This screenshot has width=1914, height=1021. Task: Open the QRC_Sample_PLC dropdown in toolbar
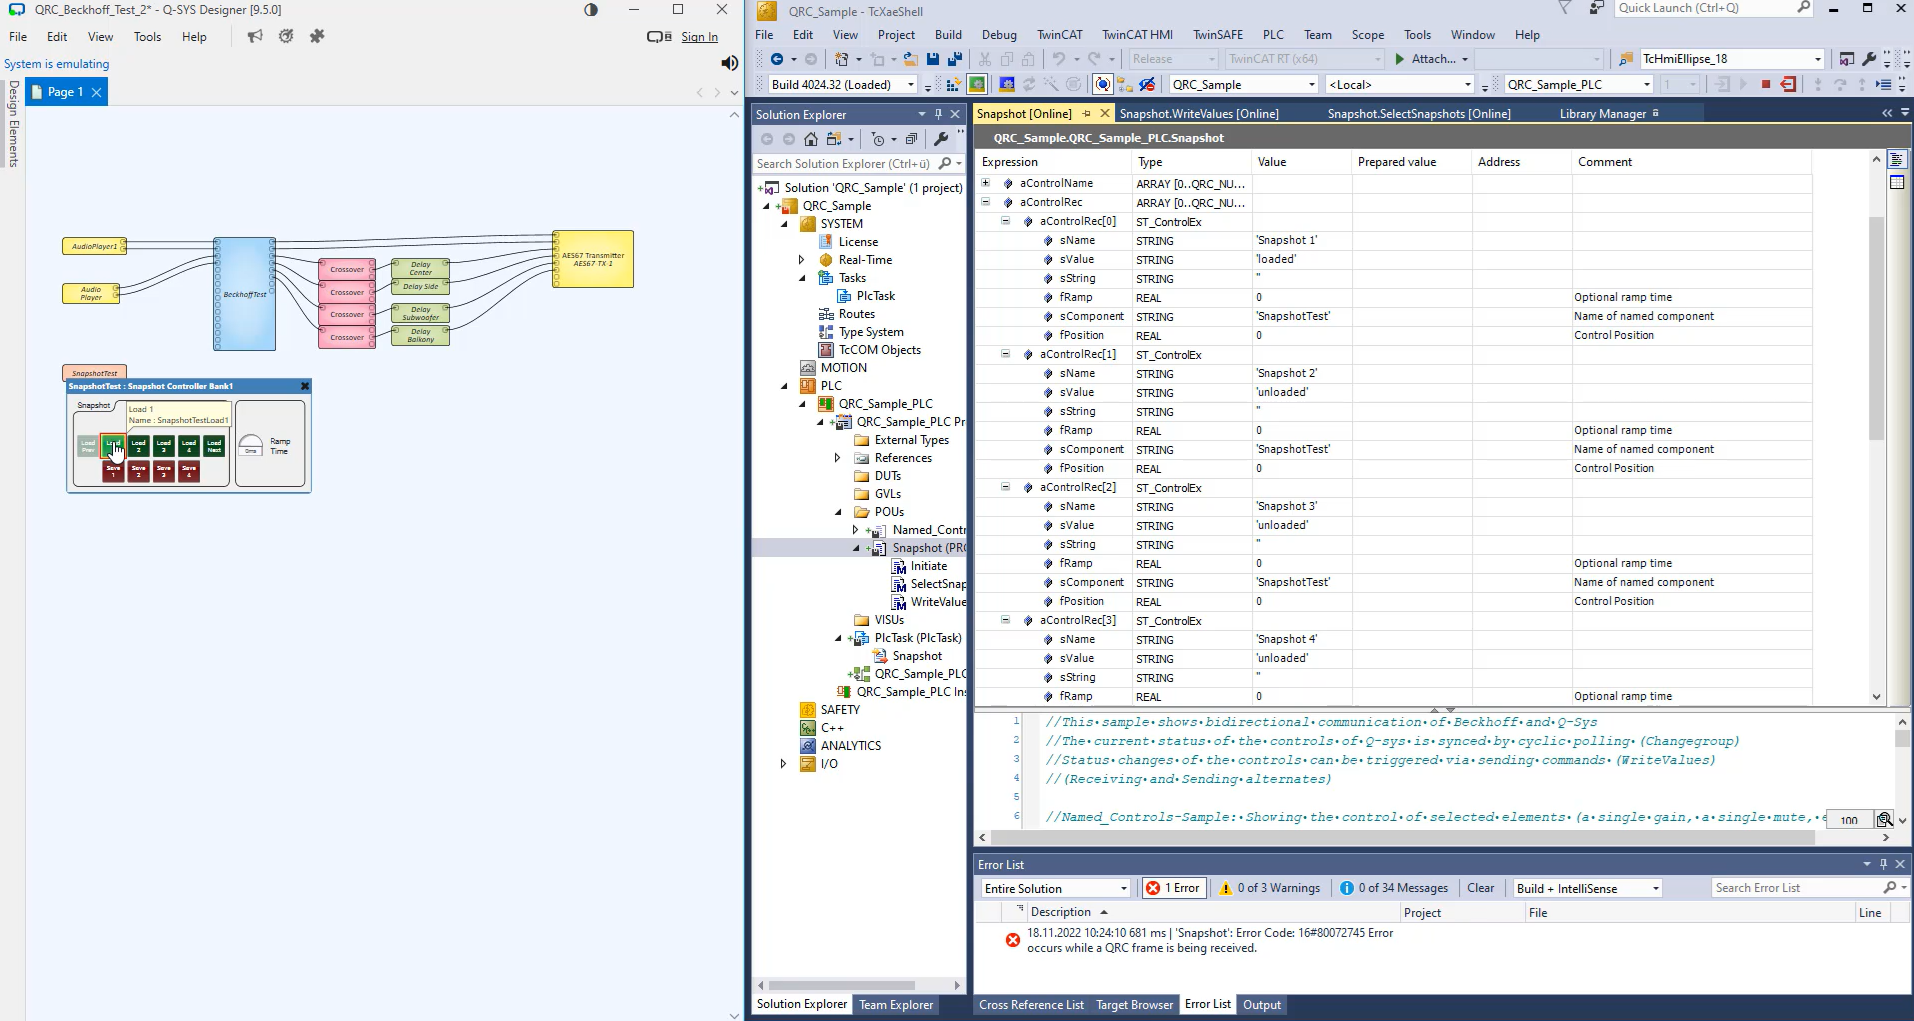click(x=1578, y=85)
